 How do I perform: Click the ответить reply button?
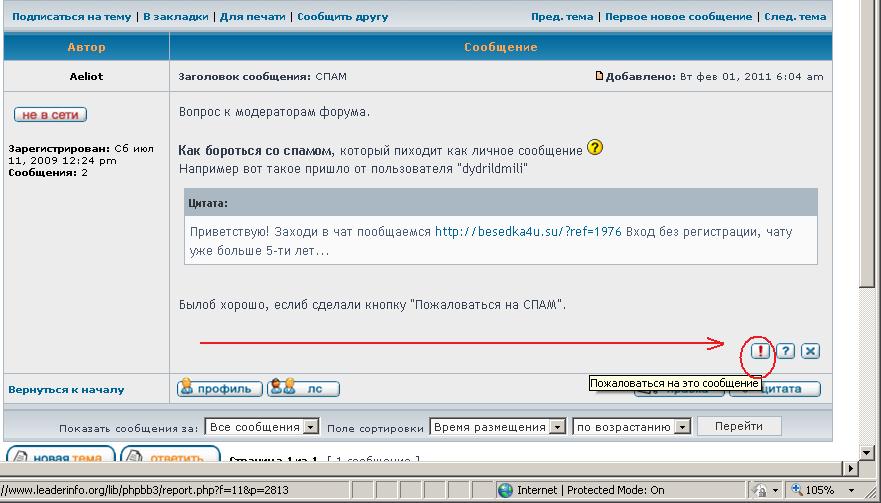point(170,454)
